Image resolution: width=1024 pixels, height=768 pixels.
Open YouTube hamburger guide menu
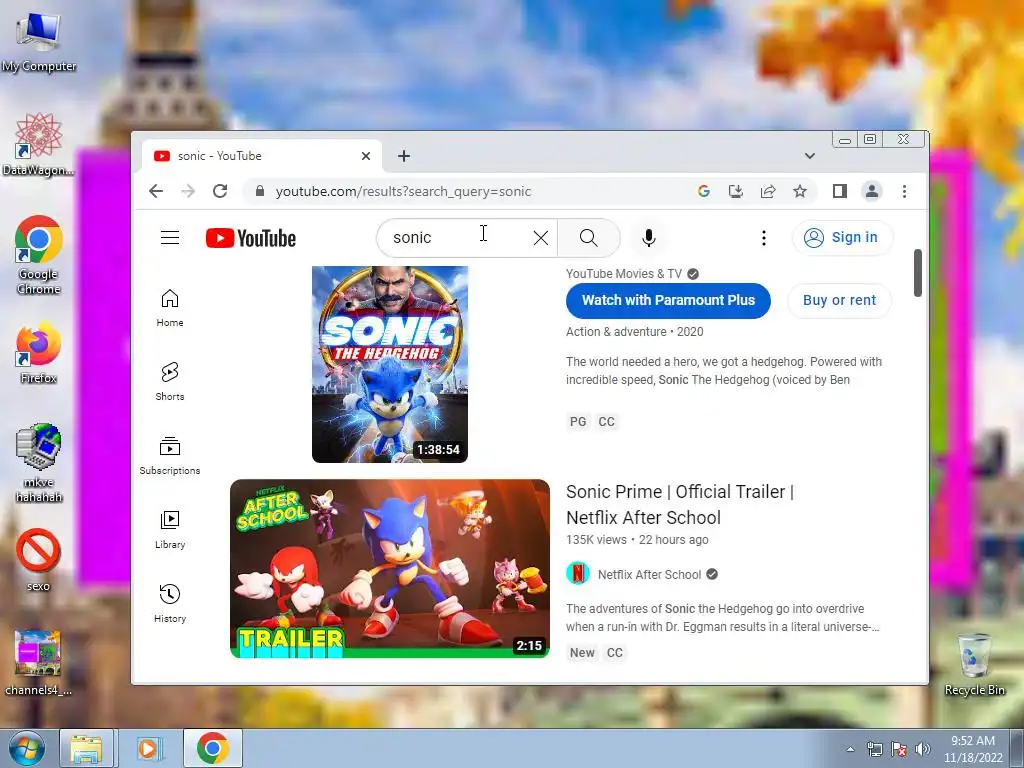170,238
